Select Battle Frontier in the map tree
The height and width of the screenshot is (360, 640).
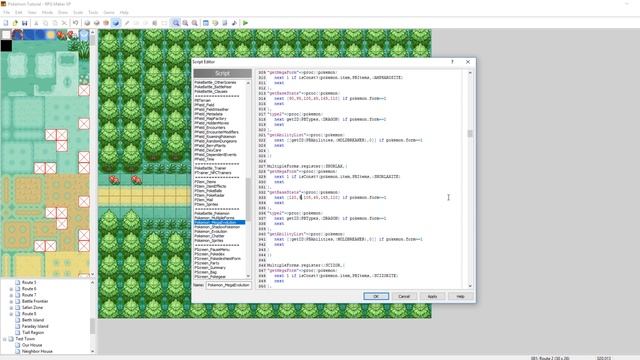click(x=35, y=301)
